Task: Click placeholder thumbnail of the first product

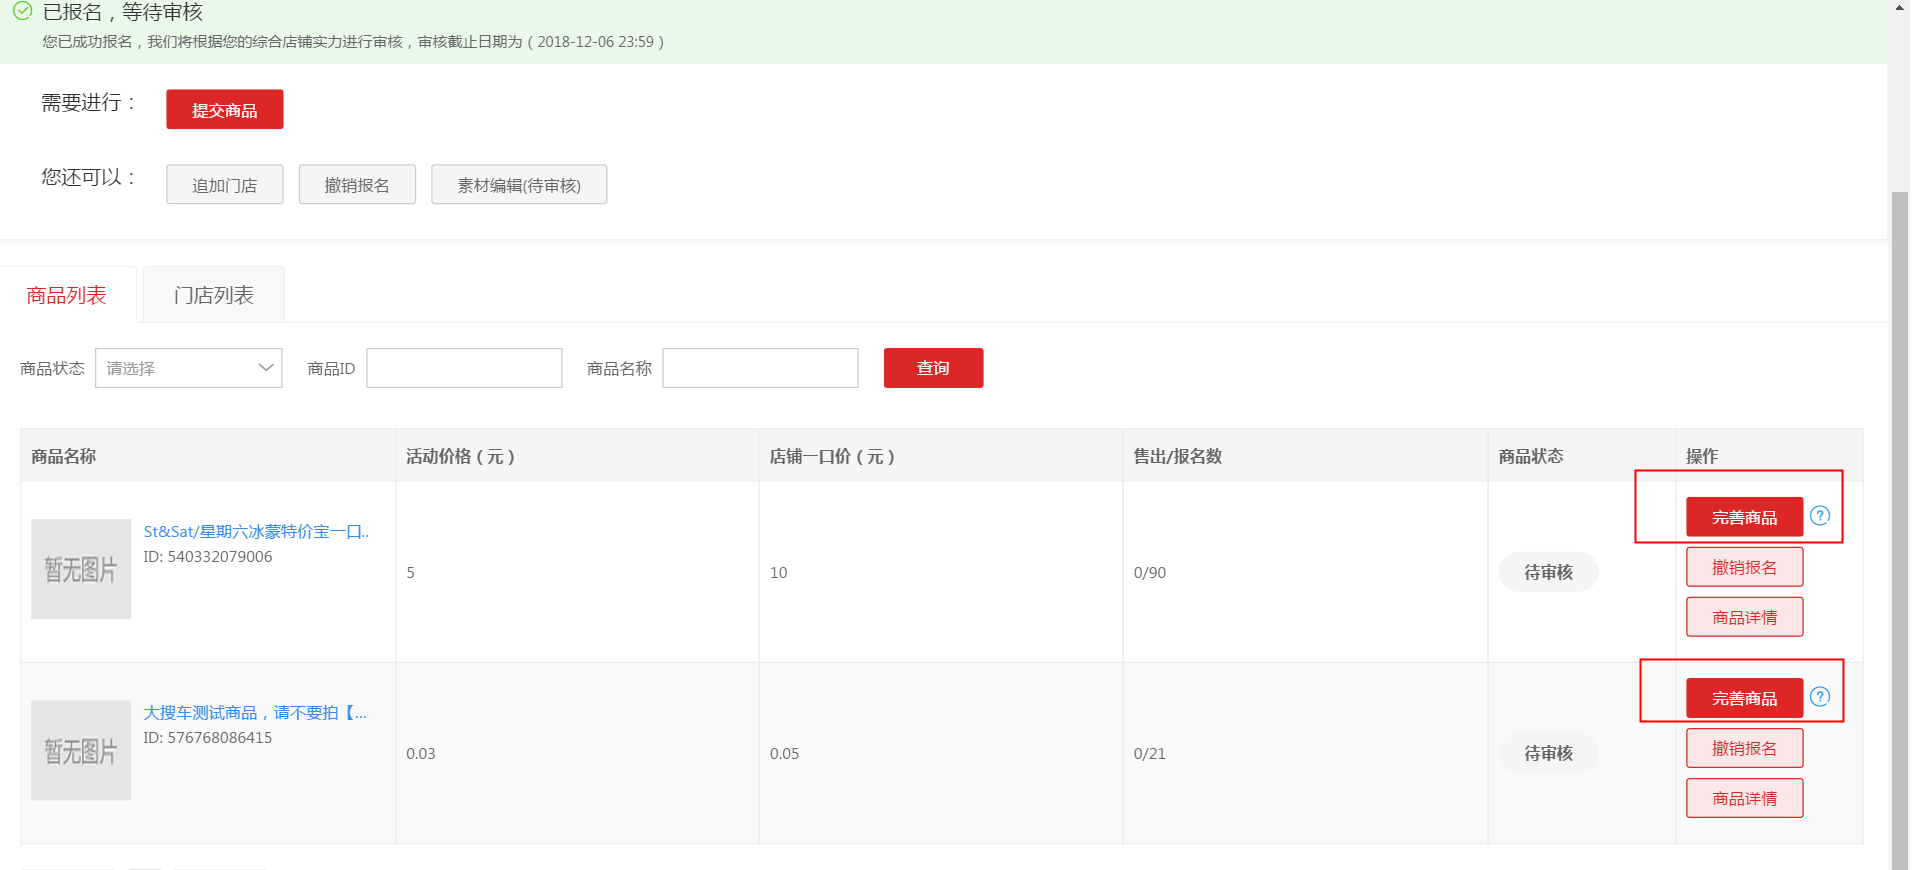Action: pyautogui.click(x=81, y=569)
